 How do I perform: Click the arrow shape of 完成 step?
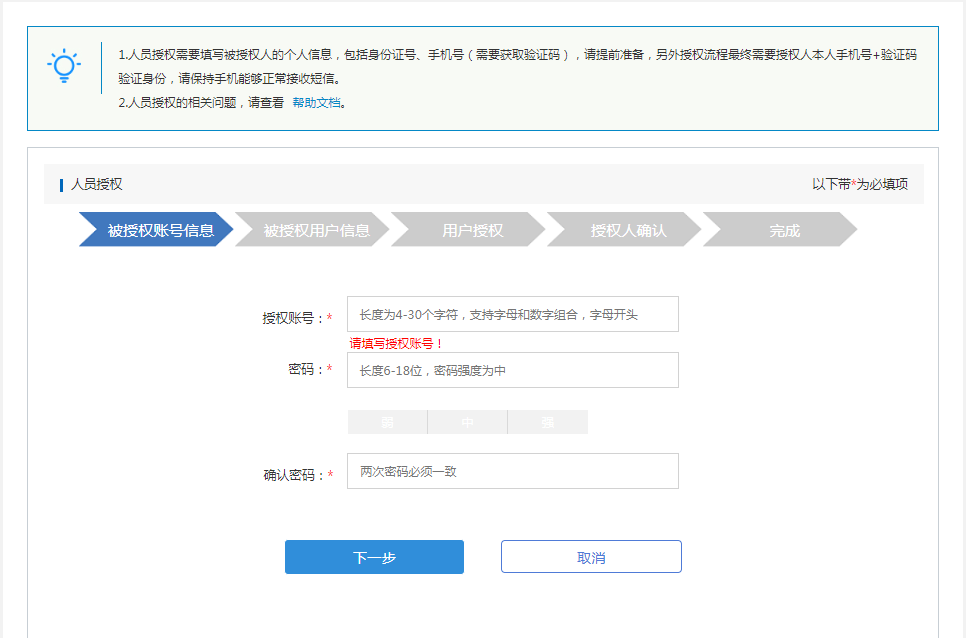pyautogui.click(x=785, y=229)
